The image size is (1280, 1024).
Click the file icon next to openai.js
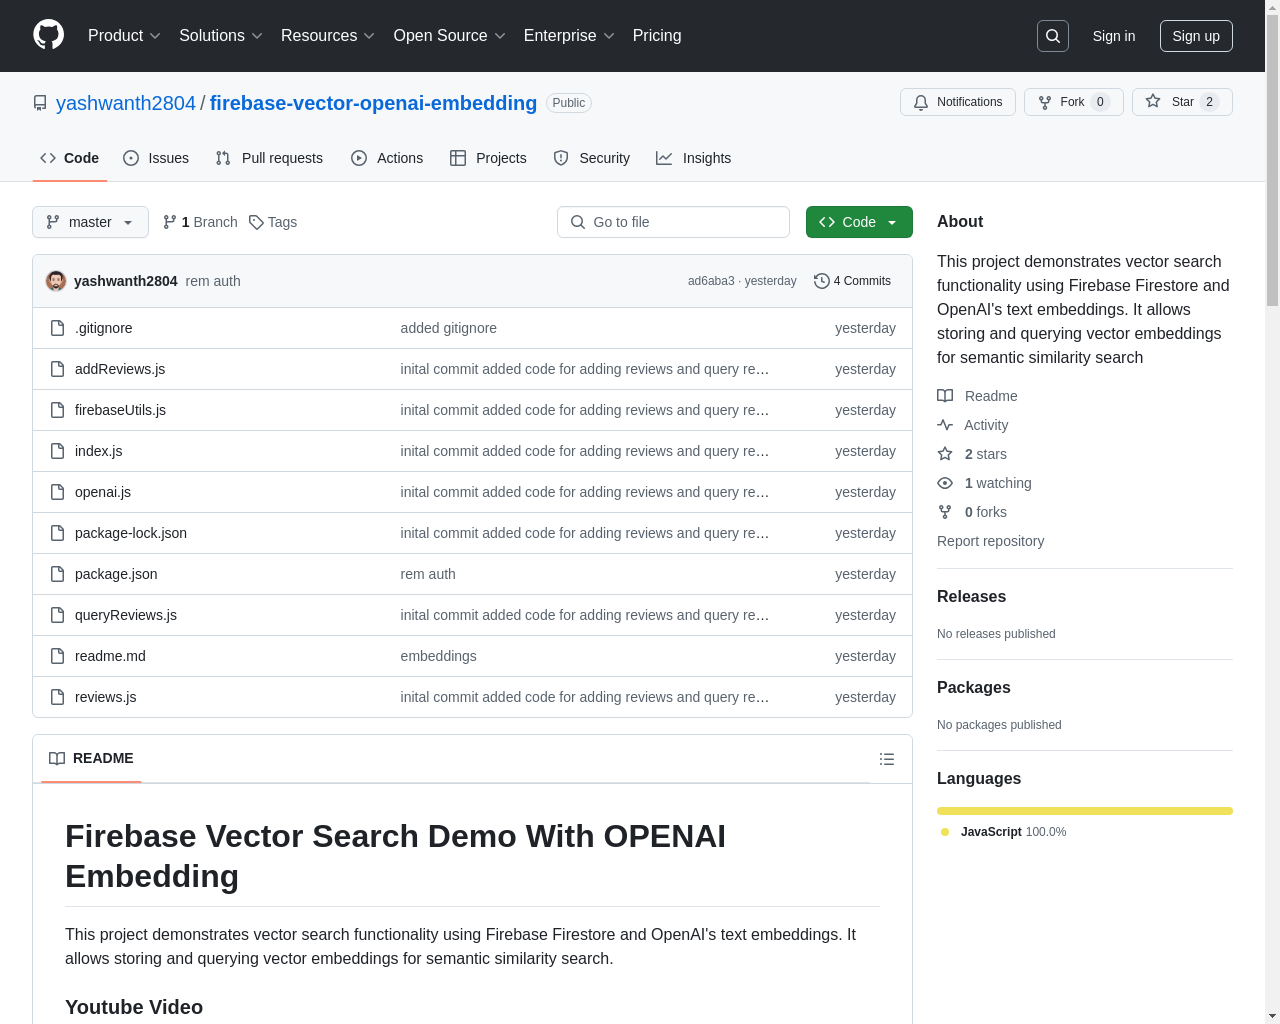[x=58, y=492]
